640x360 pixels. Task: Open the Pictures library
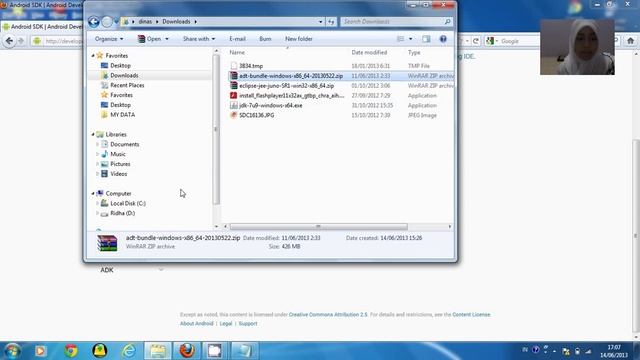tap(120, 164)
